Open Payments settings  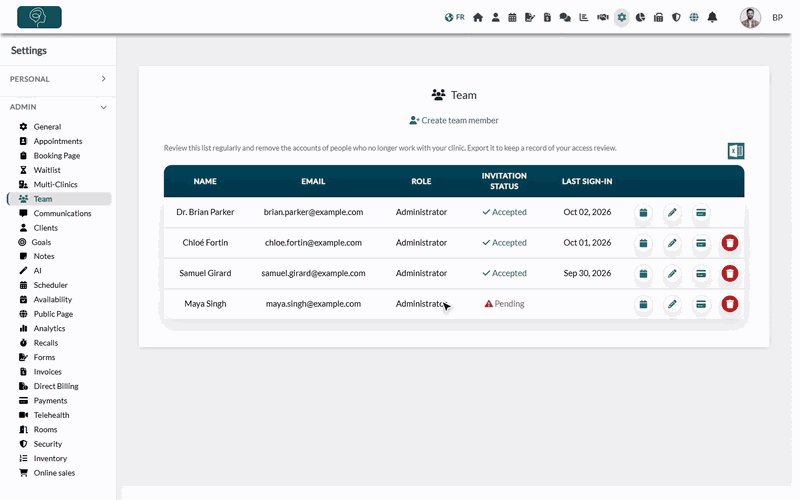[x=50, y=401]
